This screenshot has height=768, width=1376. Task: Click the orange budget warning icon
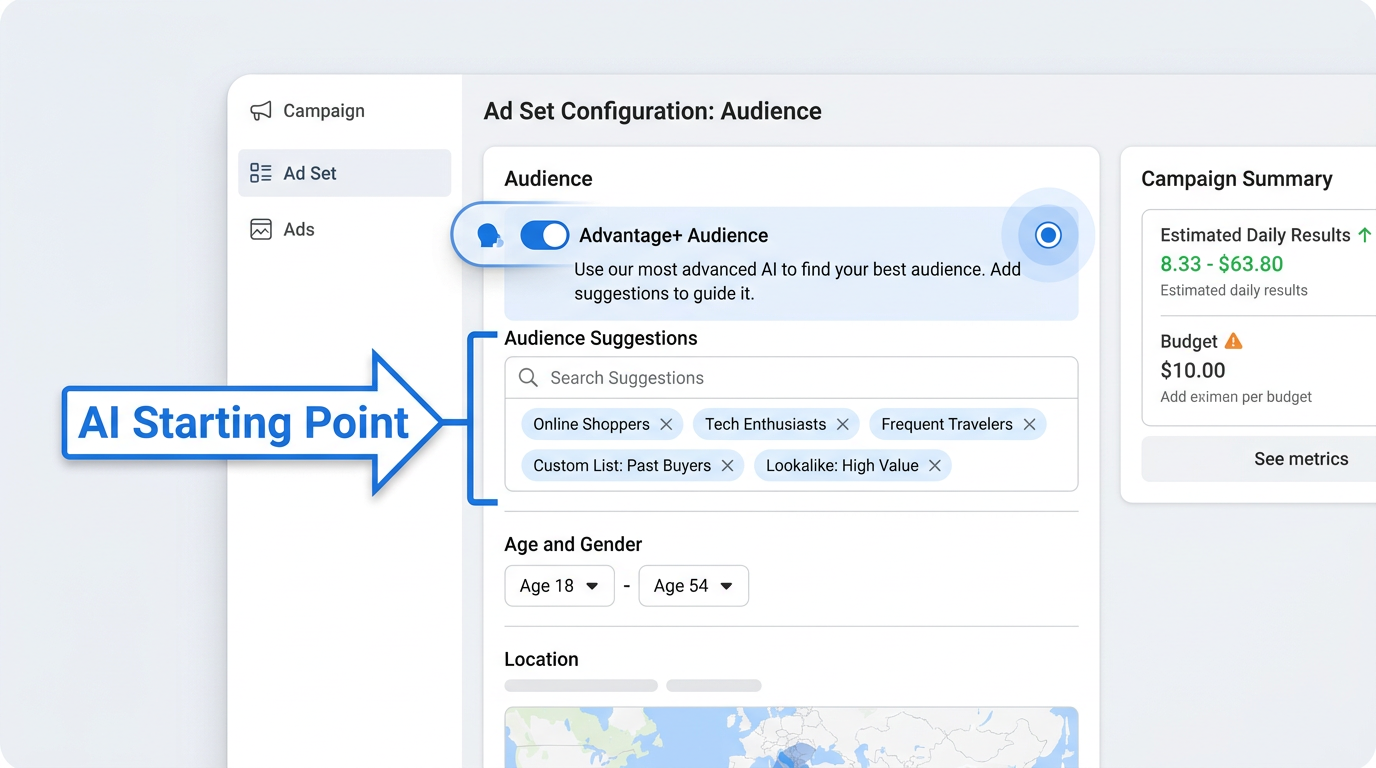pos(1234,341)
